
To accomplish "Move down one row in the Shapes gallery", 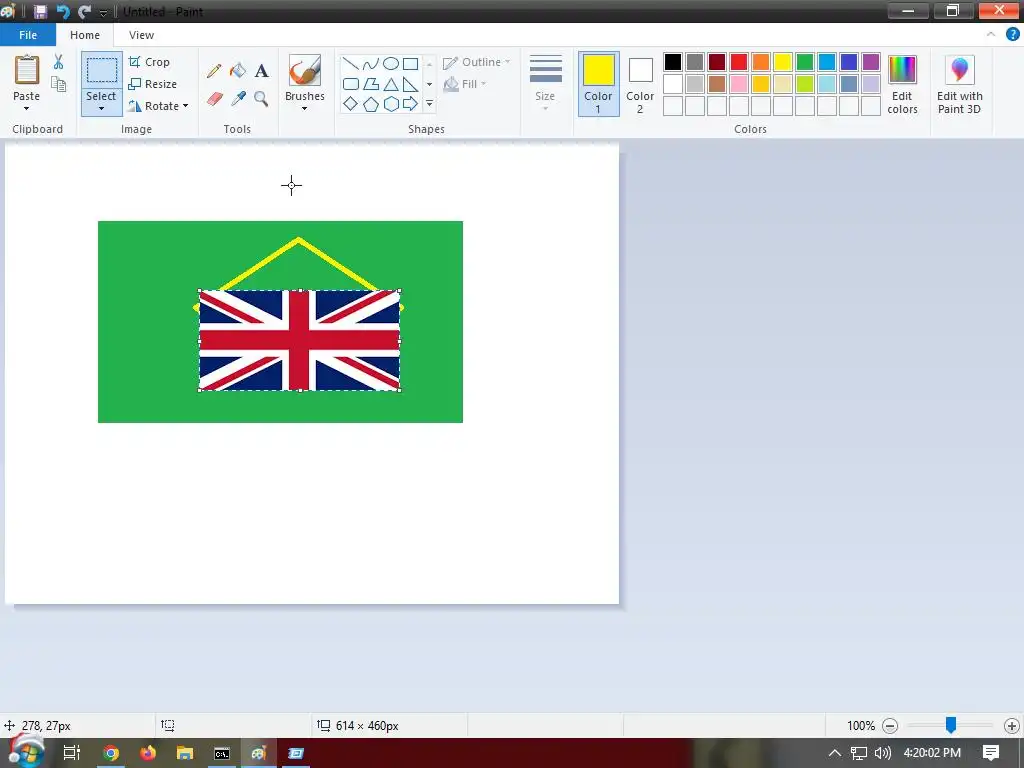I will pos(429,84).
